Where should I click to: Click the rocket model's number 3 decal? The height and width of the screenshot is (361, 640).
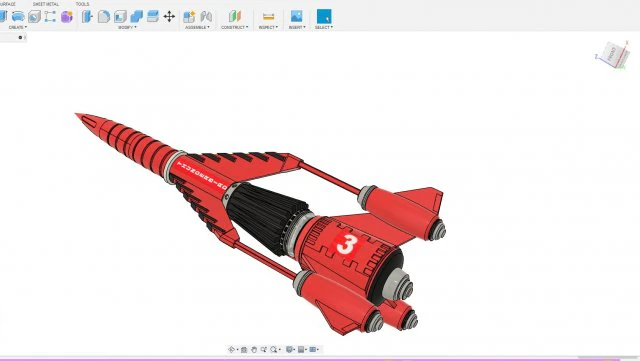346,244
